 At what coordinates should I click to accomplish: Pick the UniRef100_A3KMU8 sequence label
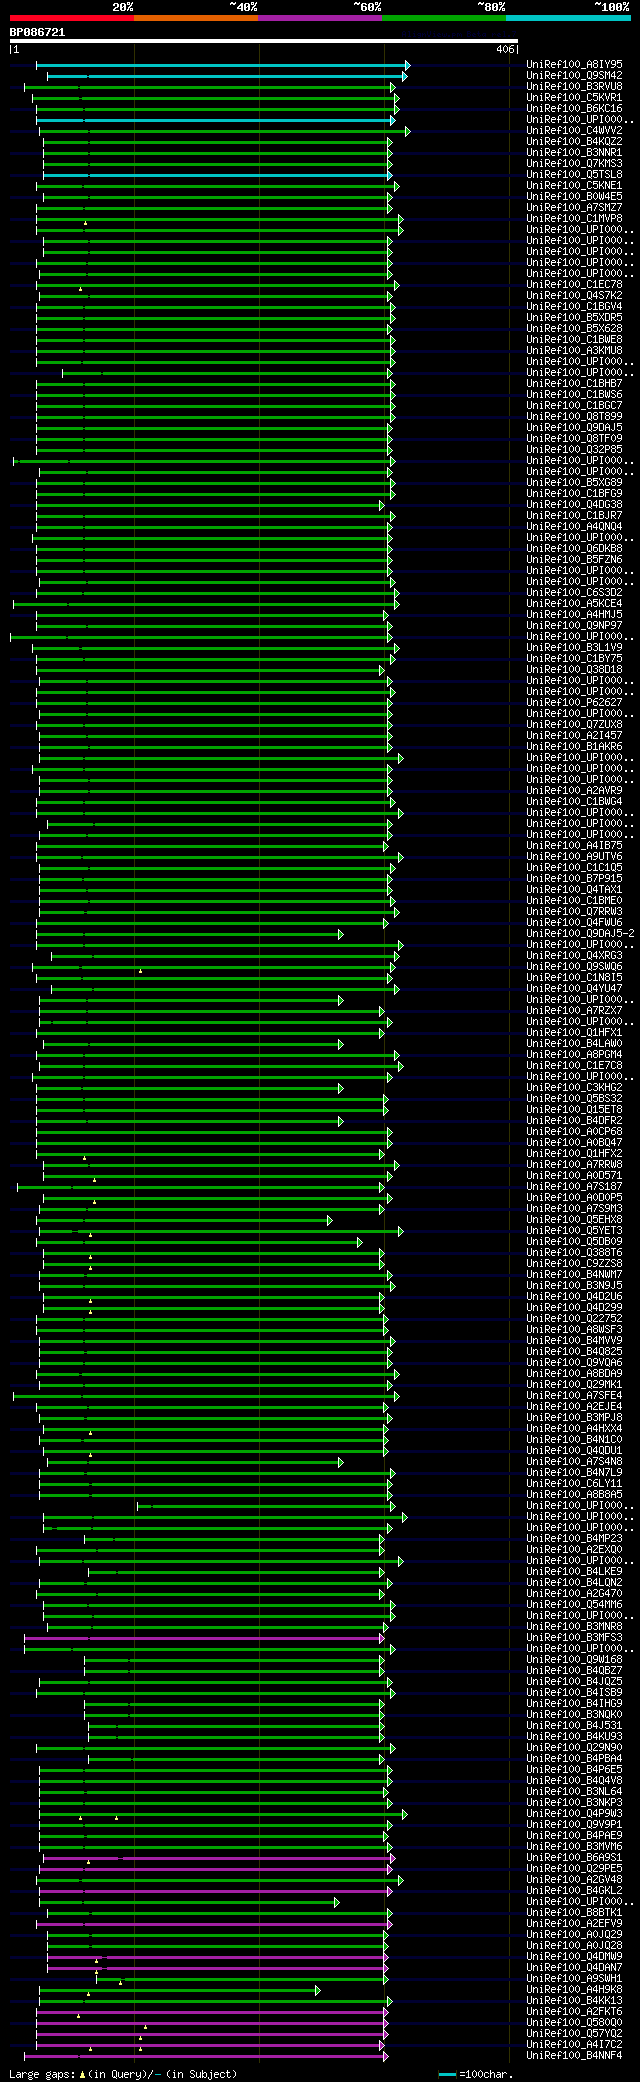[x=574, y=350]
